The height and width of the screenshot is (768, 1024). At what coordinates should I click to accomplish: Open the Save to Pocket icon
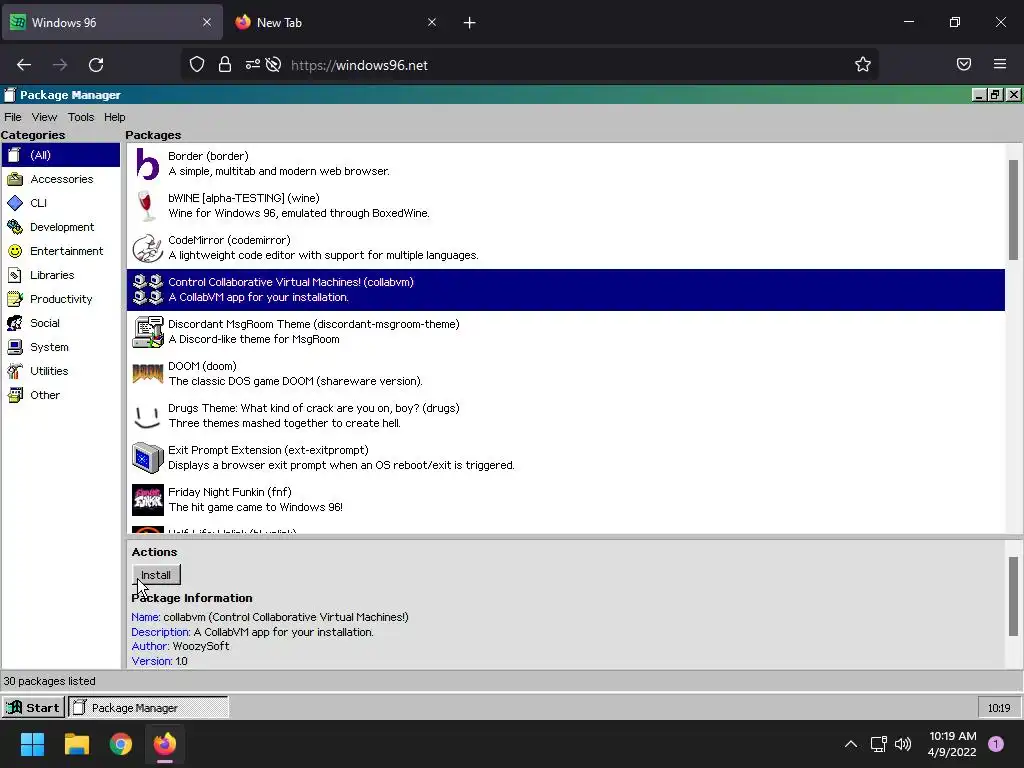point(964,64)
